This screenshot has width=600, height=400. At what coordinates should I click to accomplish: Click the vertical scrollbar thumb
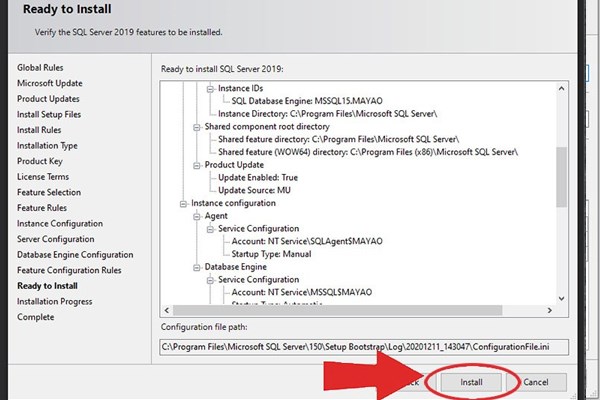pos(561,177)
